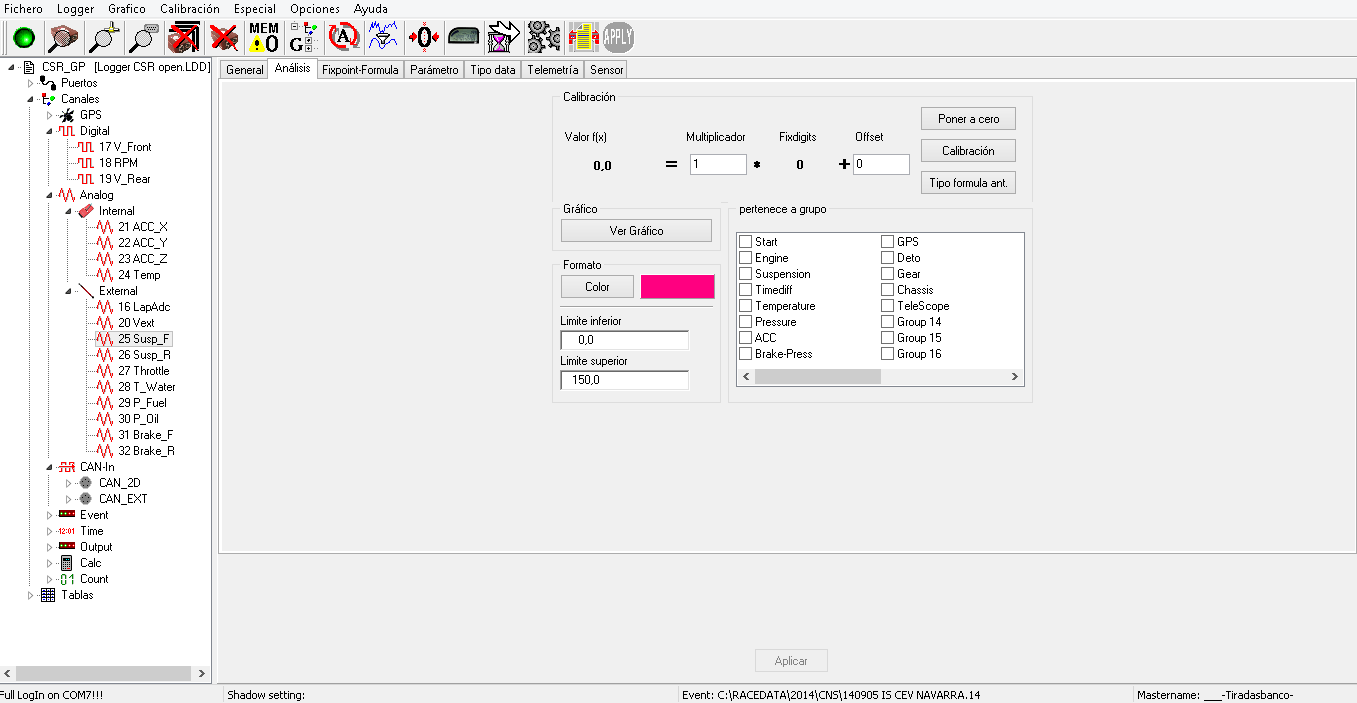Click the green status light icon
This screenshot has width=1357, height=703.
pyautogui.click(x=23, y=38)
